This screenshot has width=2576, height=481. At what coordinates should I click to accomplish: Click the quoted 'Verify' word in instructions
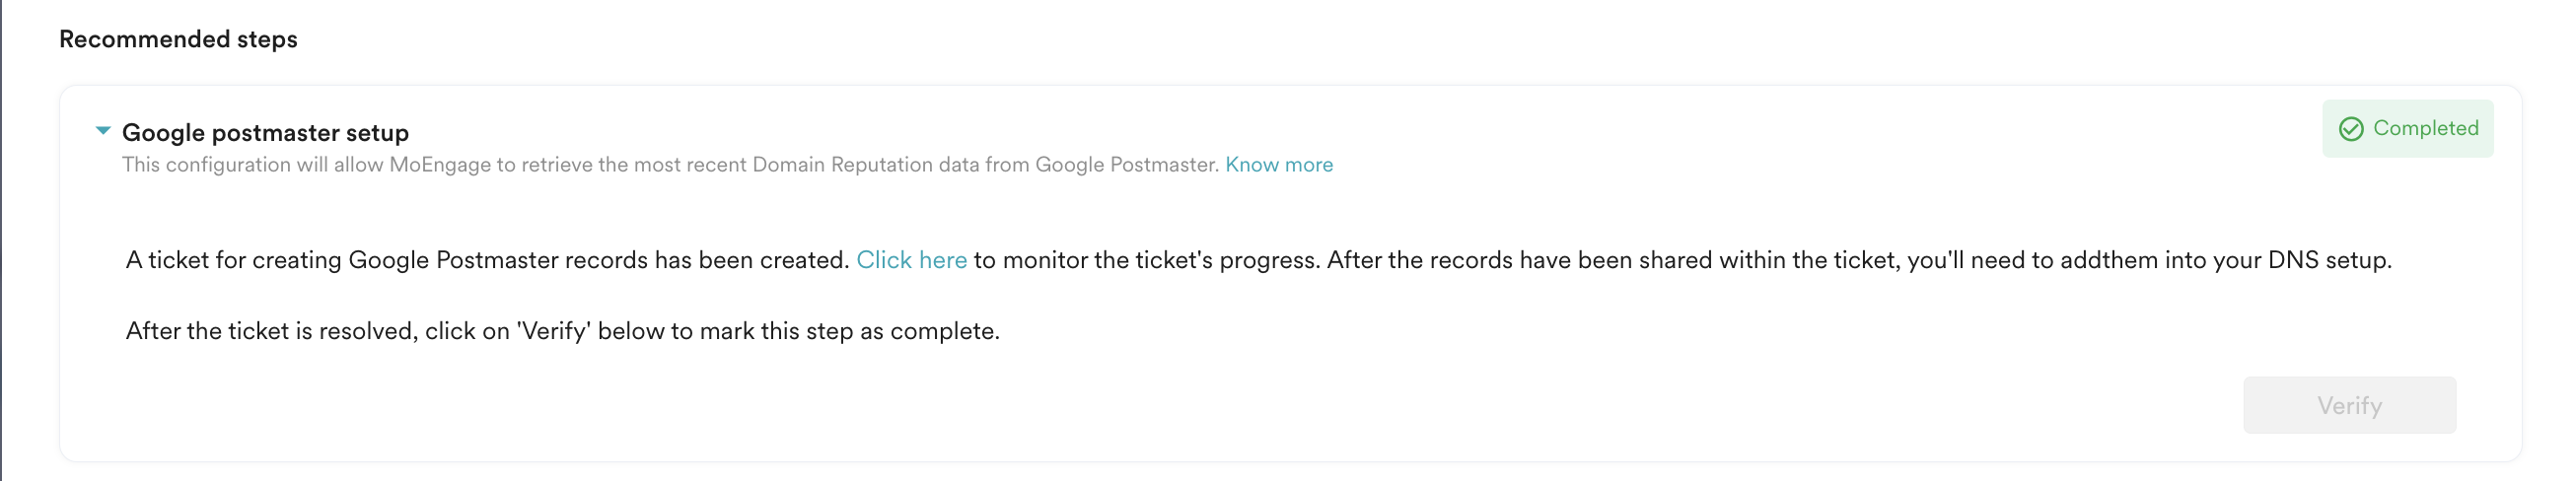tap(555, 331)
